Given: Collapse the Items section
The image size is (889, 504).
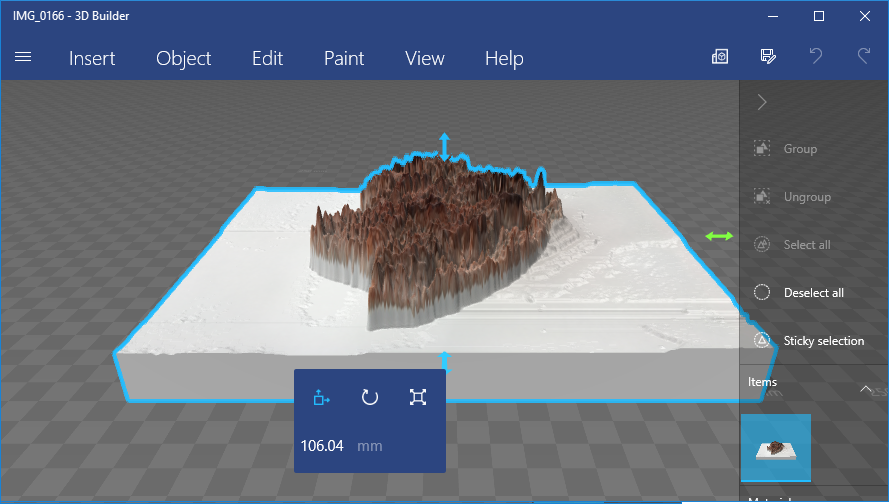Looking at the screenshot, I should point(866,388).
